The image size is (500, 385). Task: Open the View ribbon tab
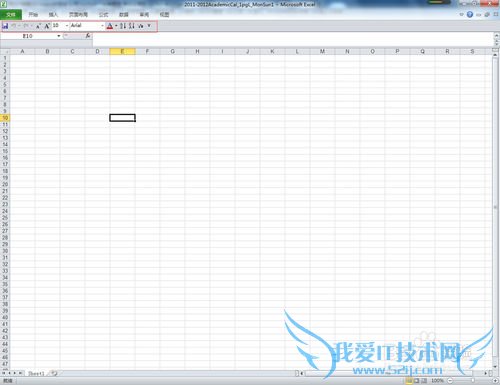164,15
